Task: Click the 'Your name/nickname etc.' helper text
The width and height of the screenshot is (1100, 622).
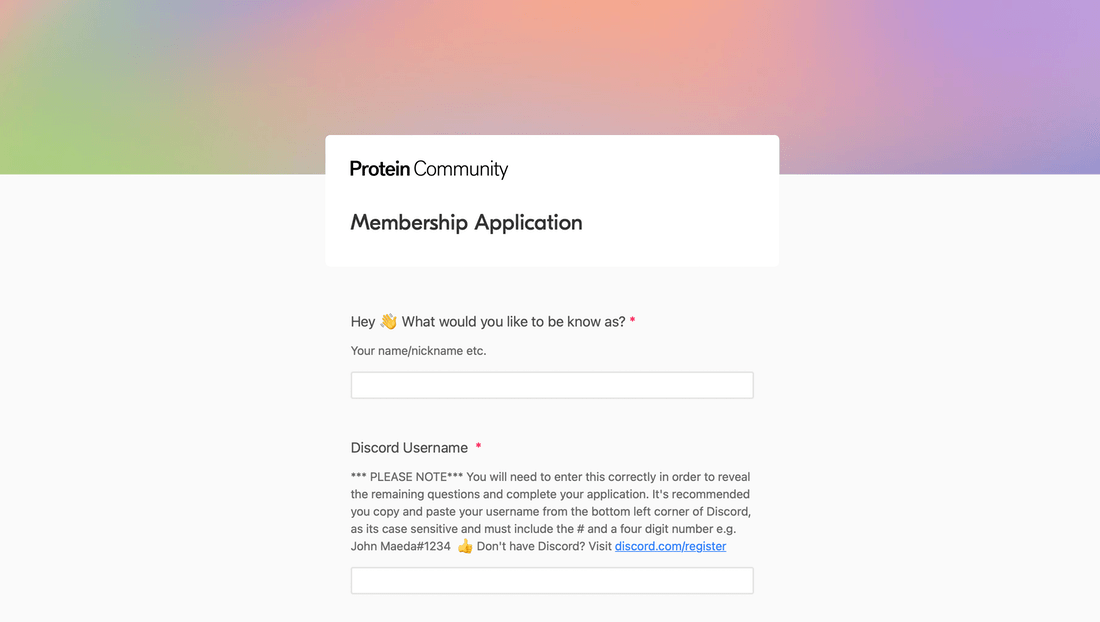Action: click(x=418, y=351)
